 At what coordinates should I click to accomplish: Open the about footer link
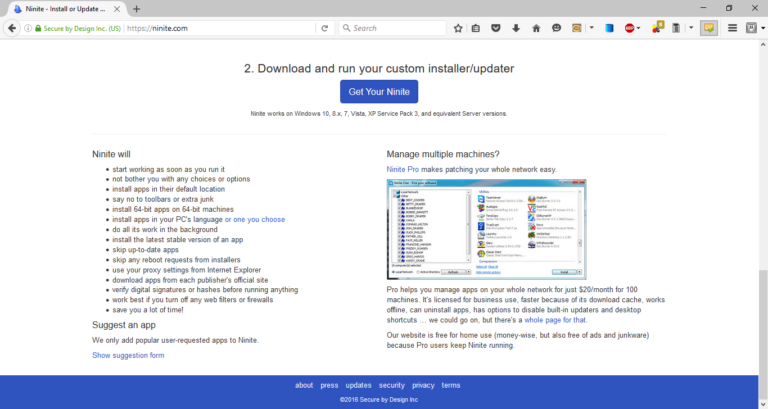[304, 385]
